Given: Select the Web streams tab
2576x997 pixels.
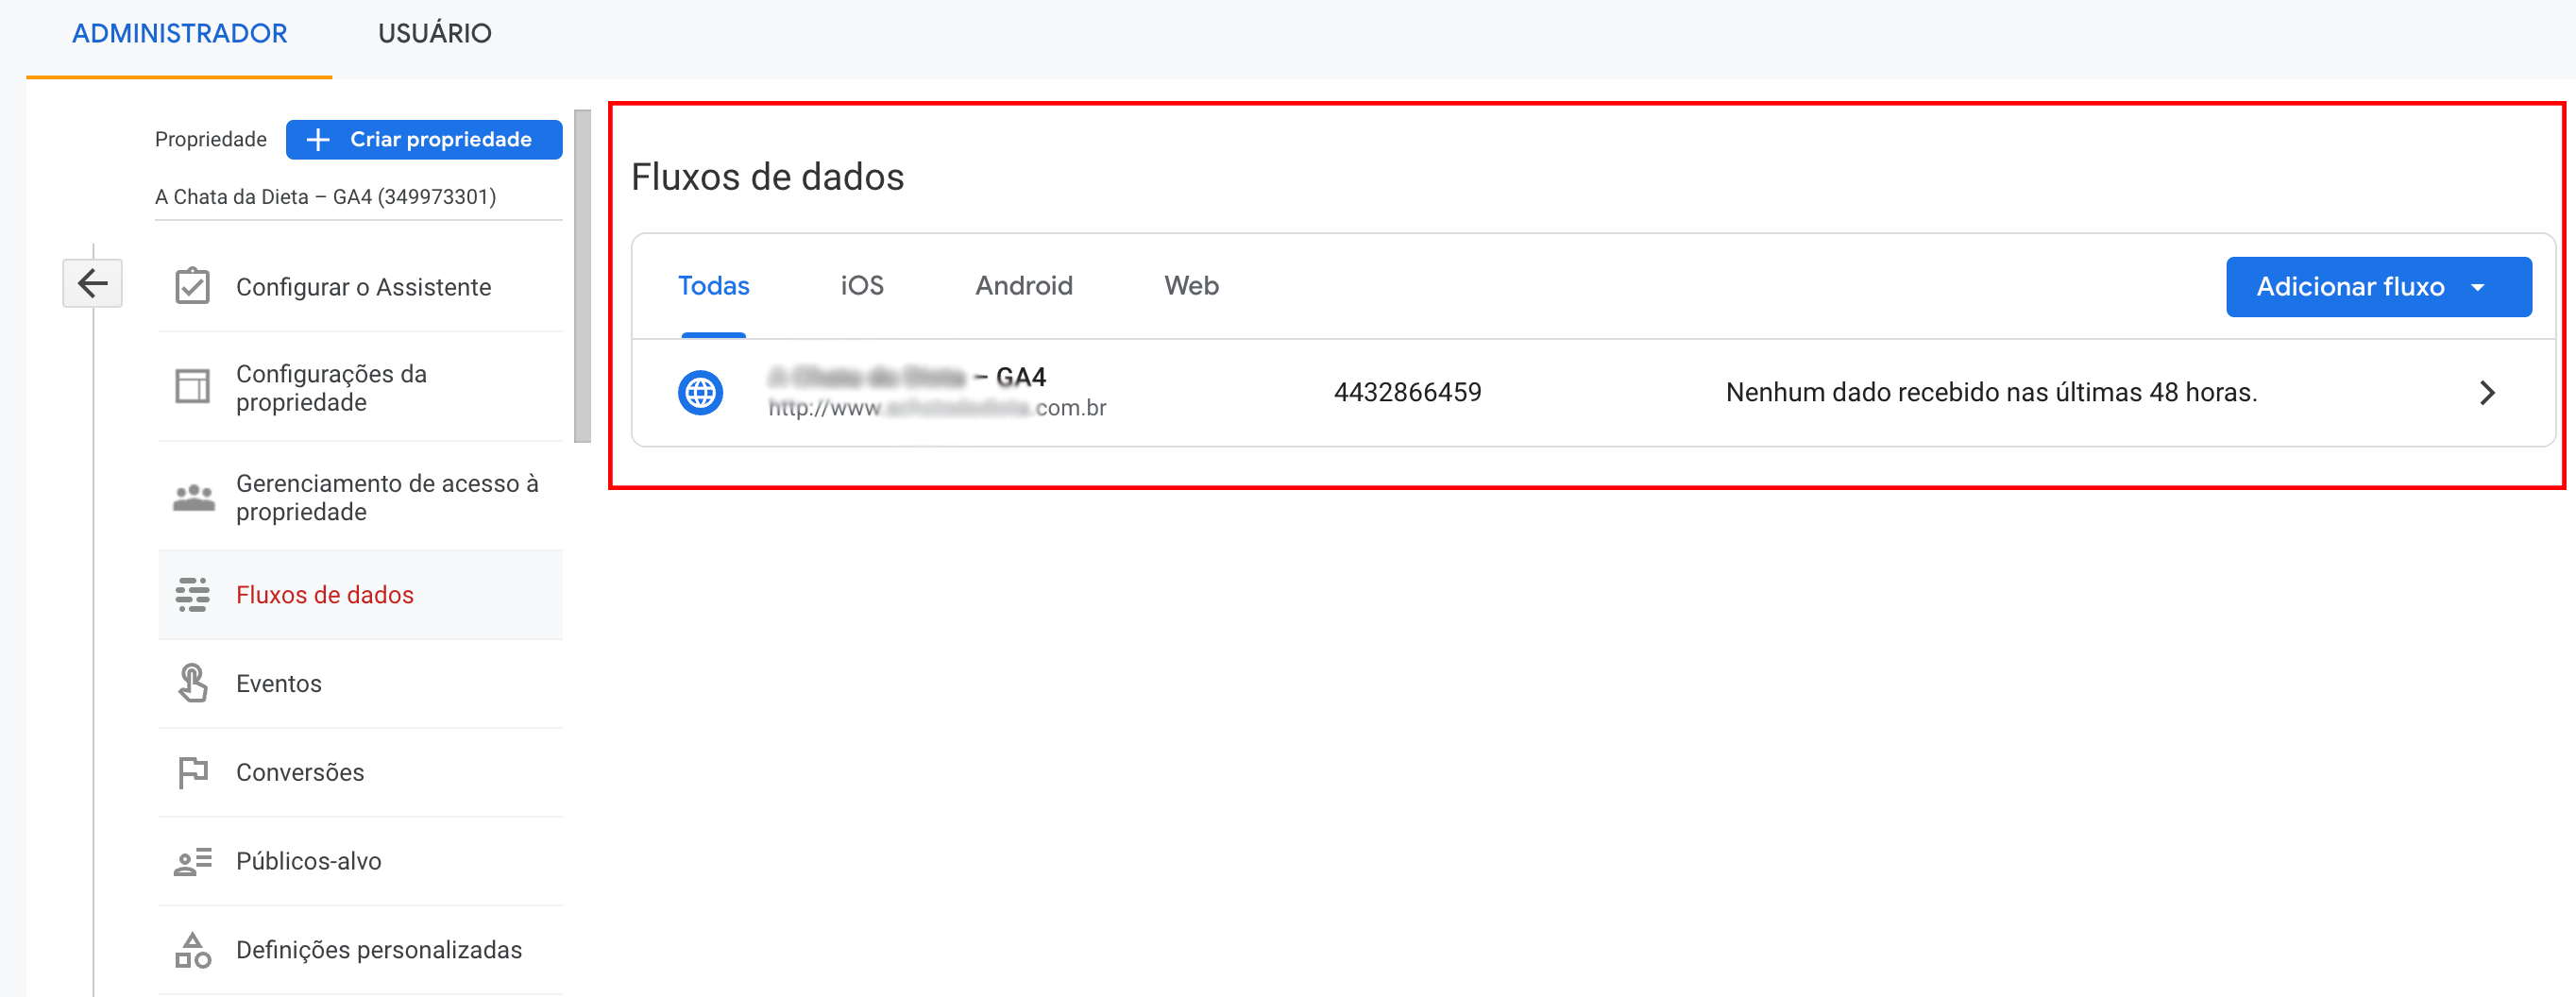Looking at the screenshot, I should click(x=1190, y=286).
